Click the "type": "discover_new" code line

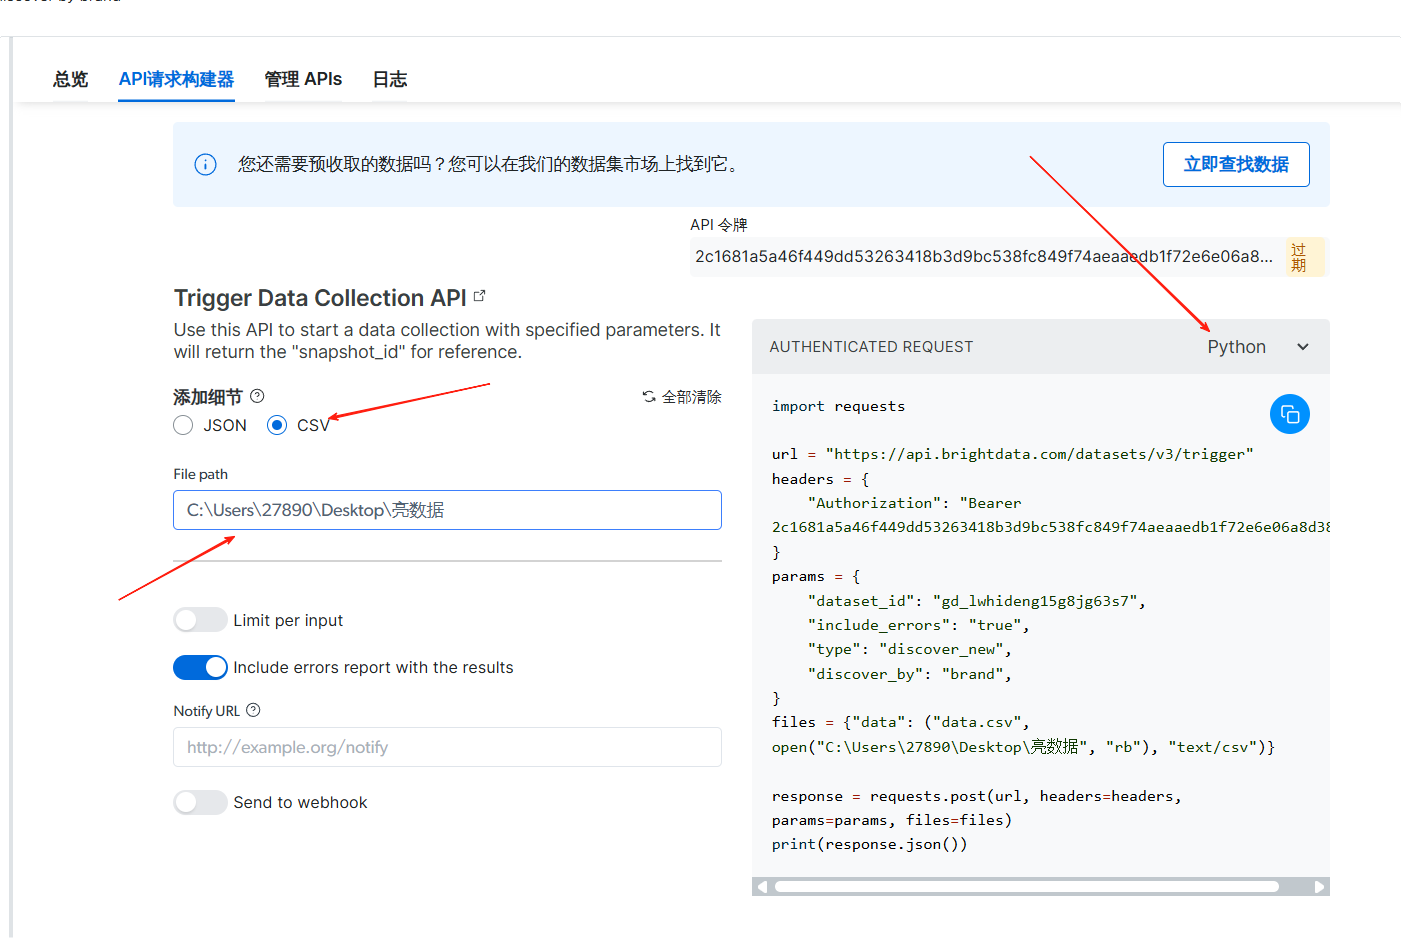pyautogui.click(x=909, y=649)
